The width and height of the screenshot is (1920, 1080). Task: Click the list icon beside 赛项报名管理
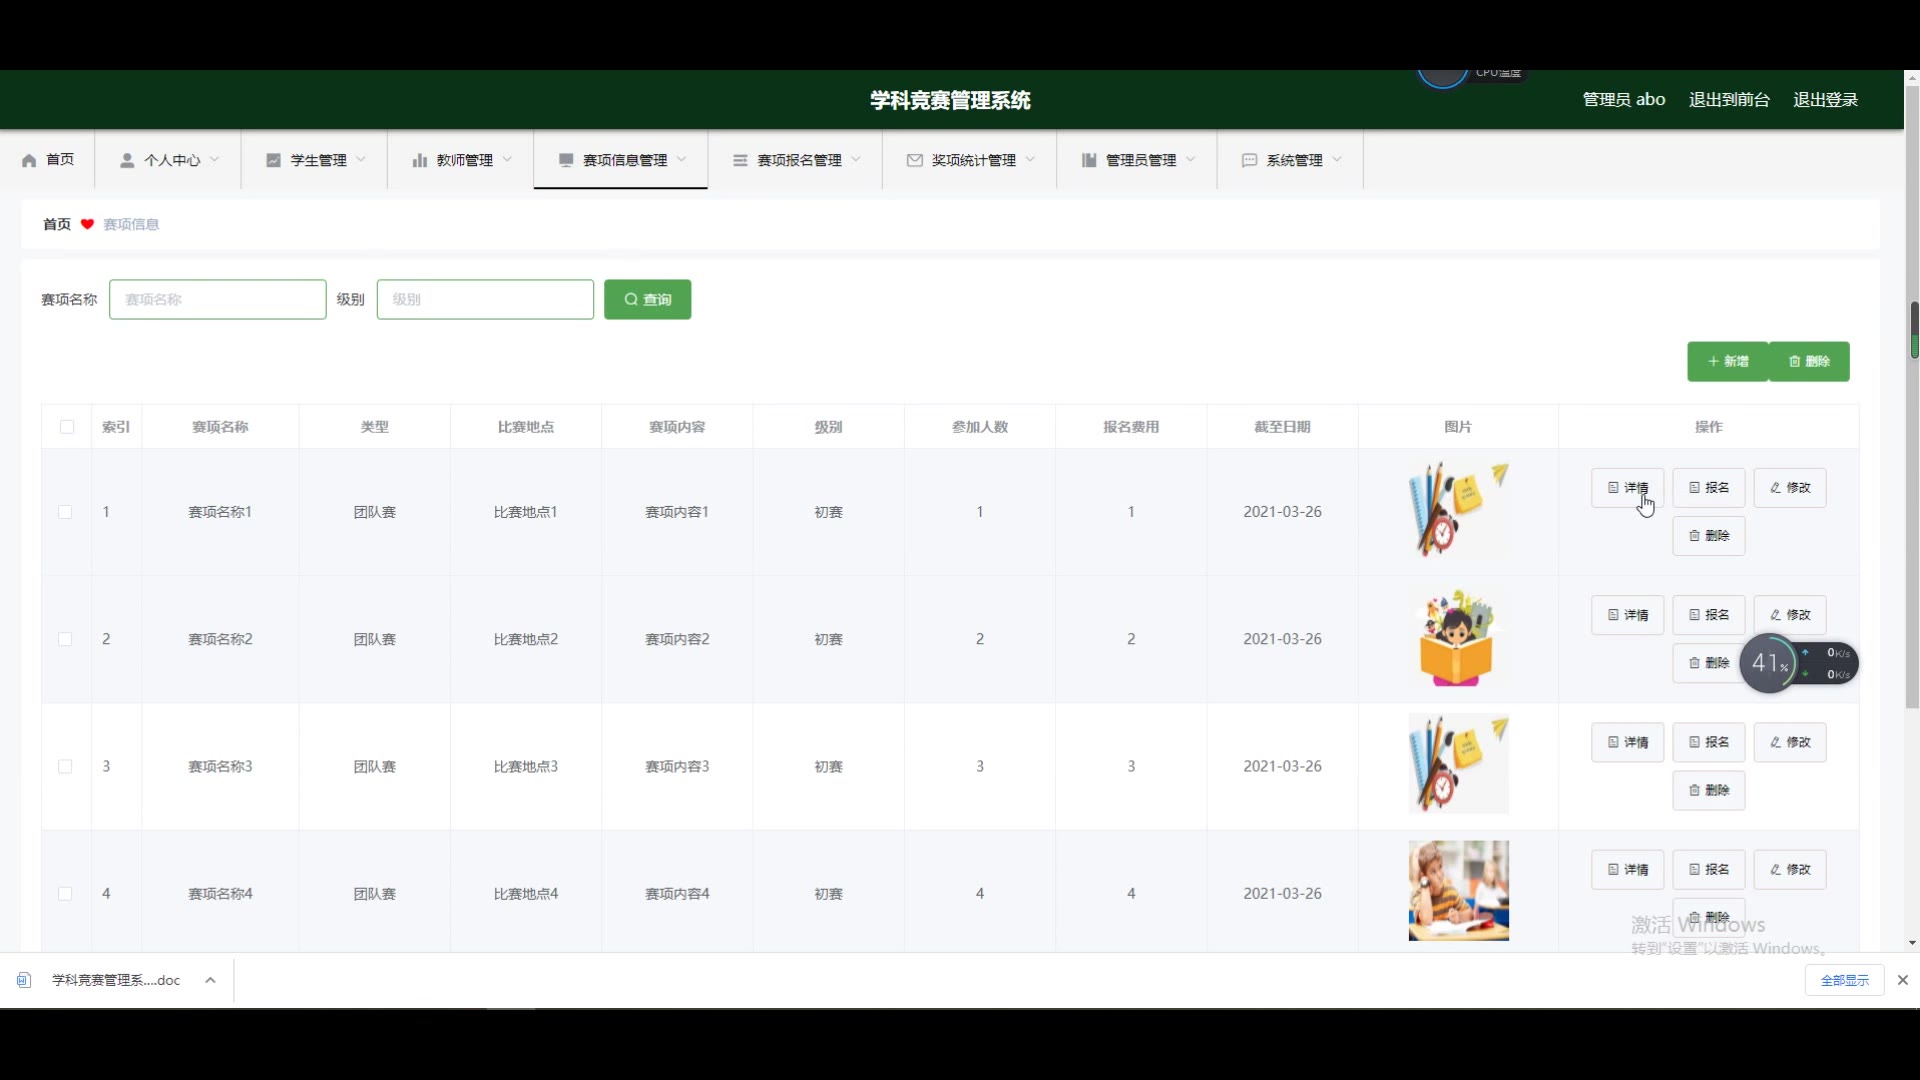(740, 160)
